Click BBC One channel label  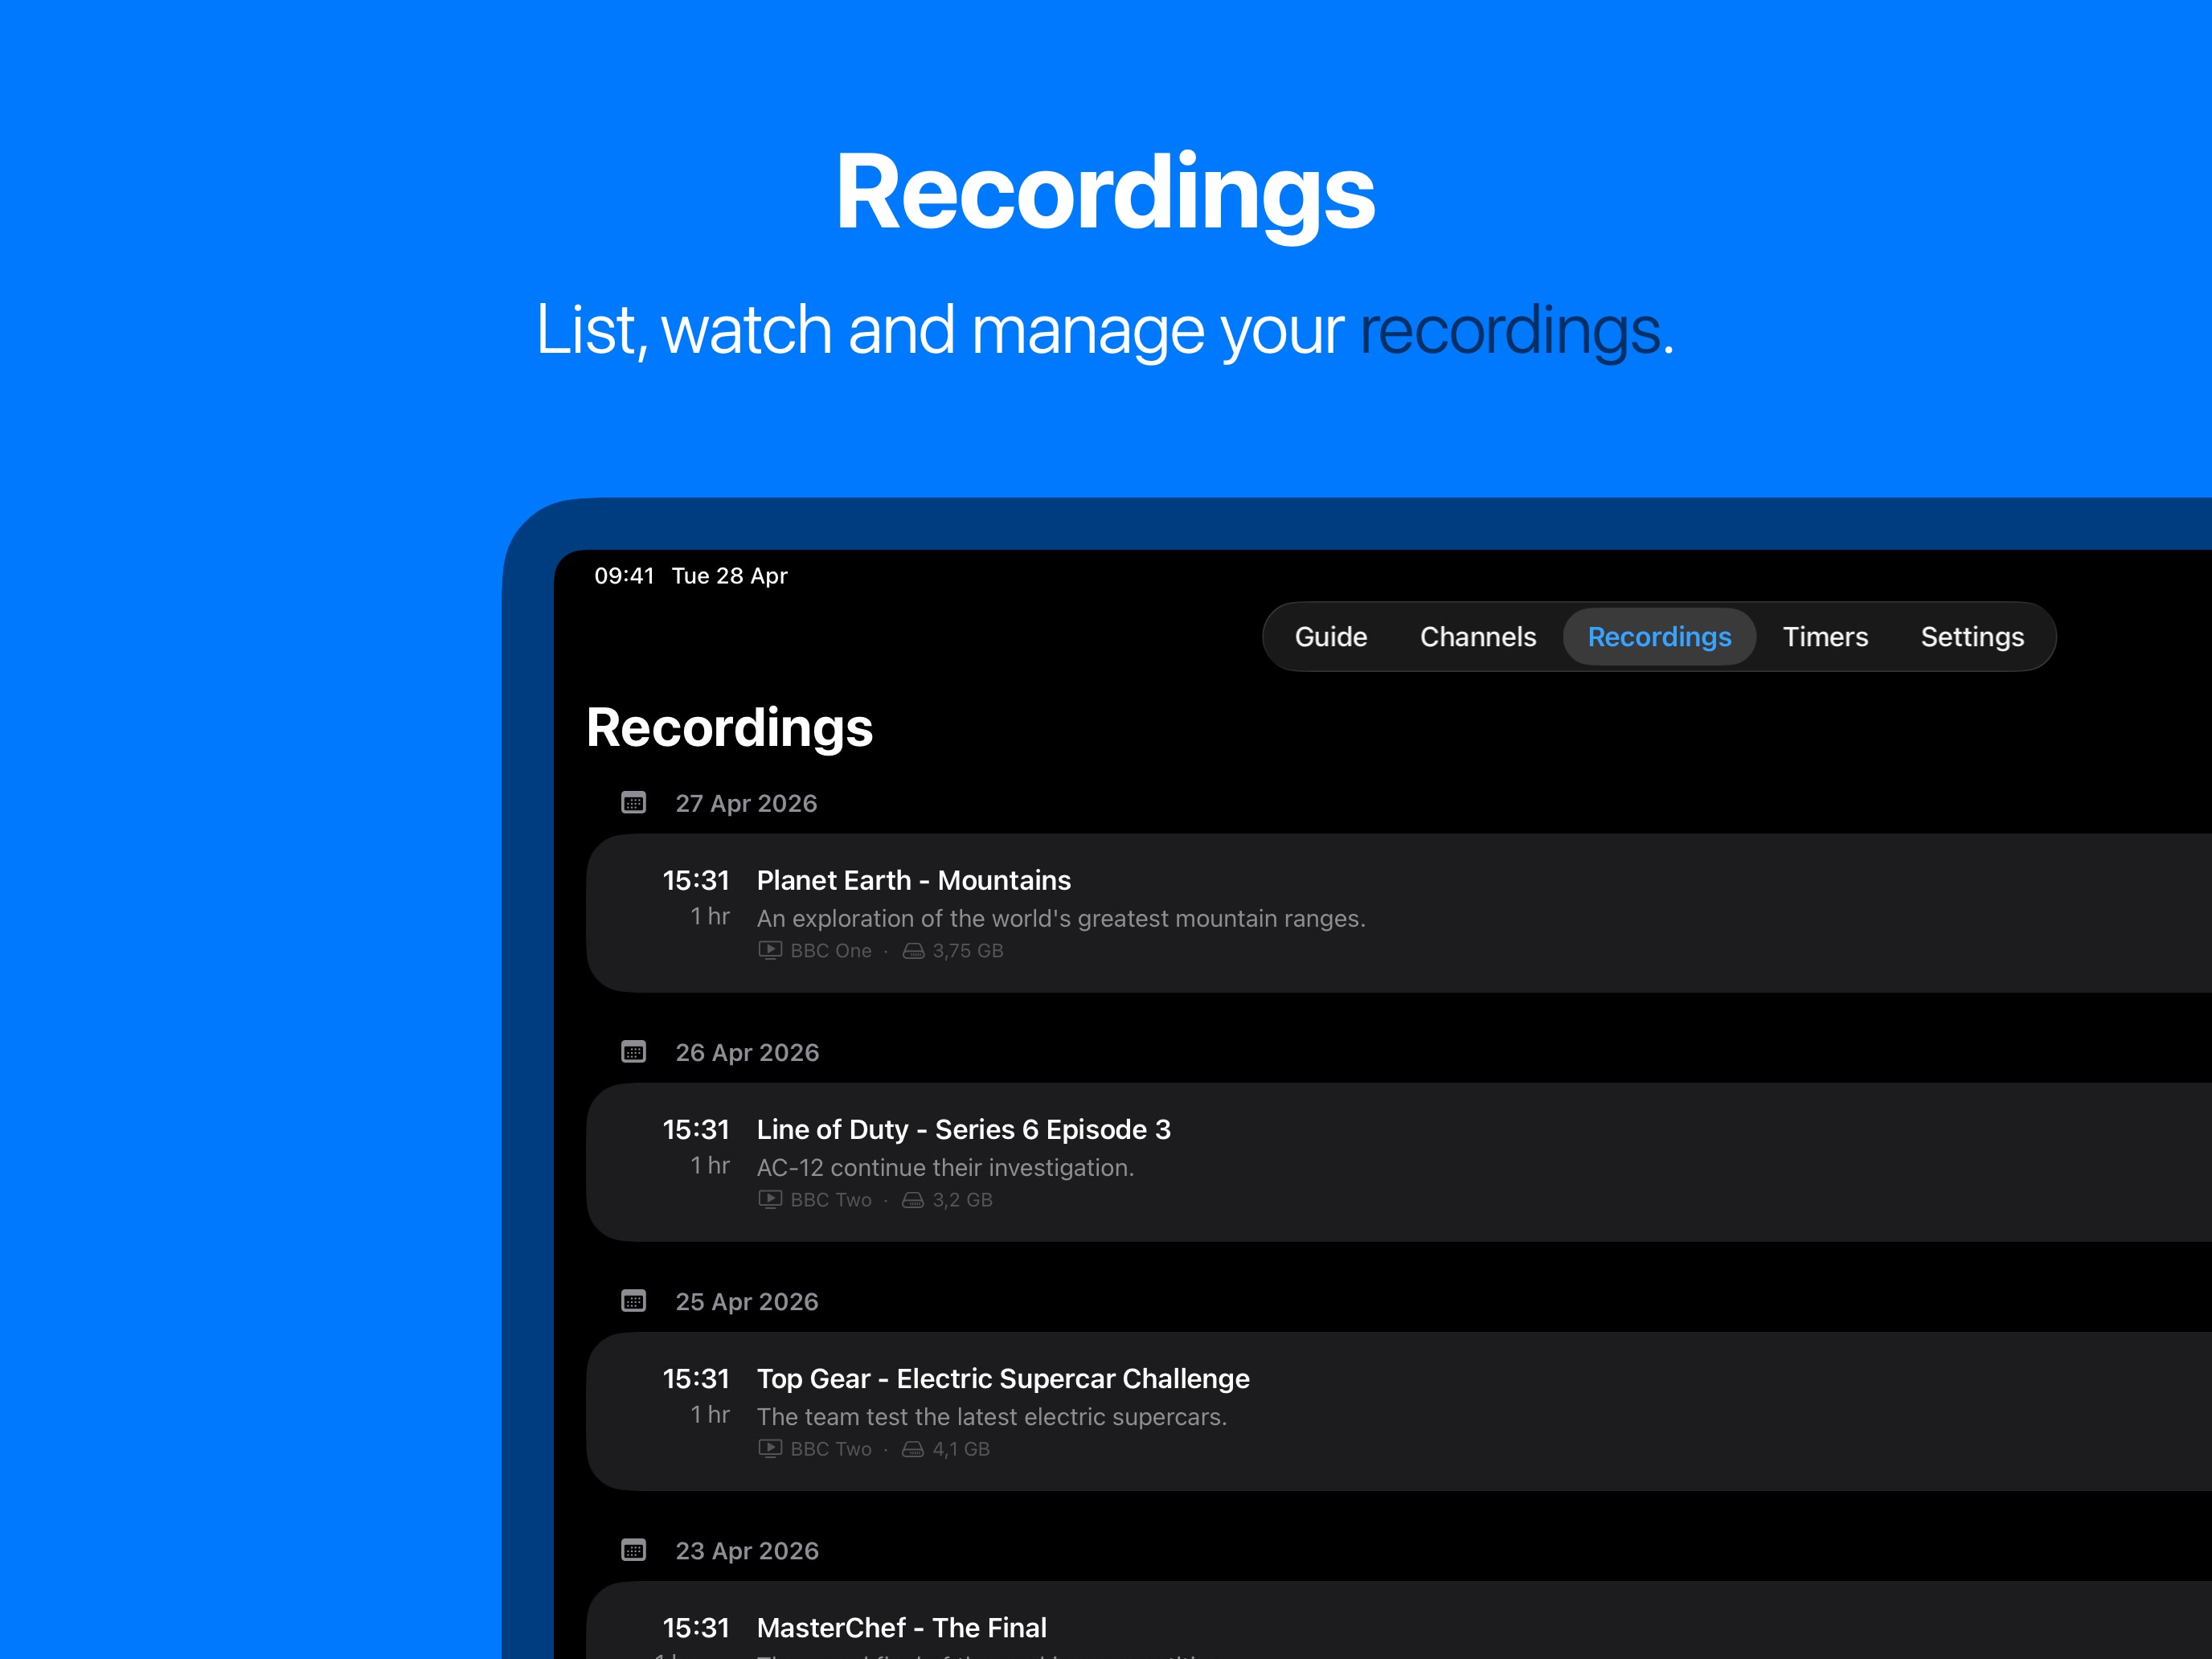(x=831, y=951)
